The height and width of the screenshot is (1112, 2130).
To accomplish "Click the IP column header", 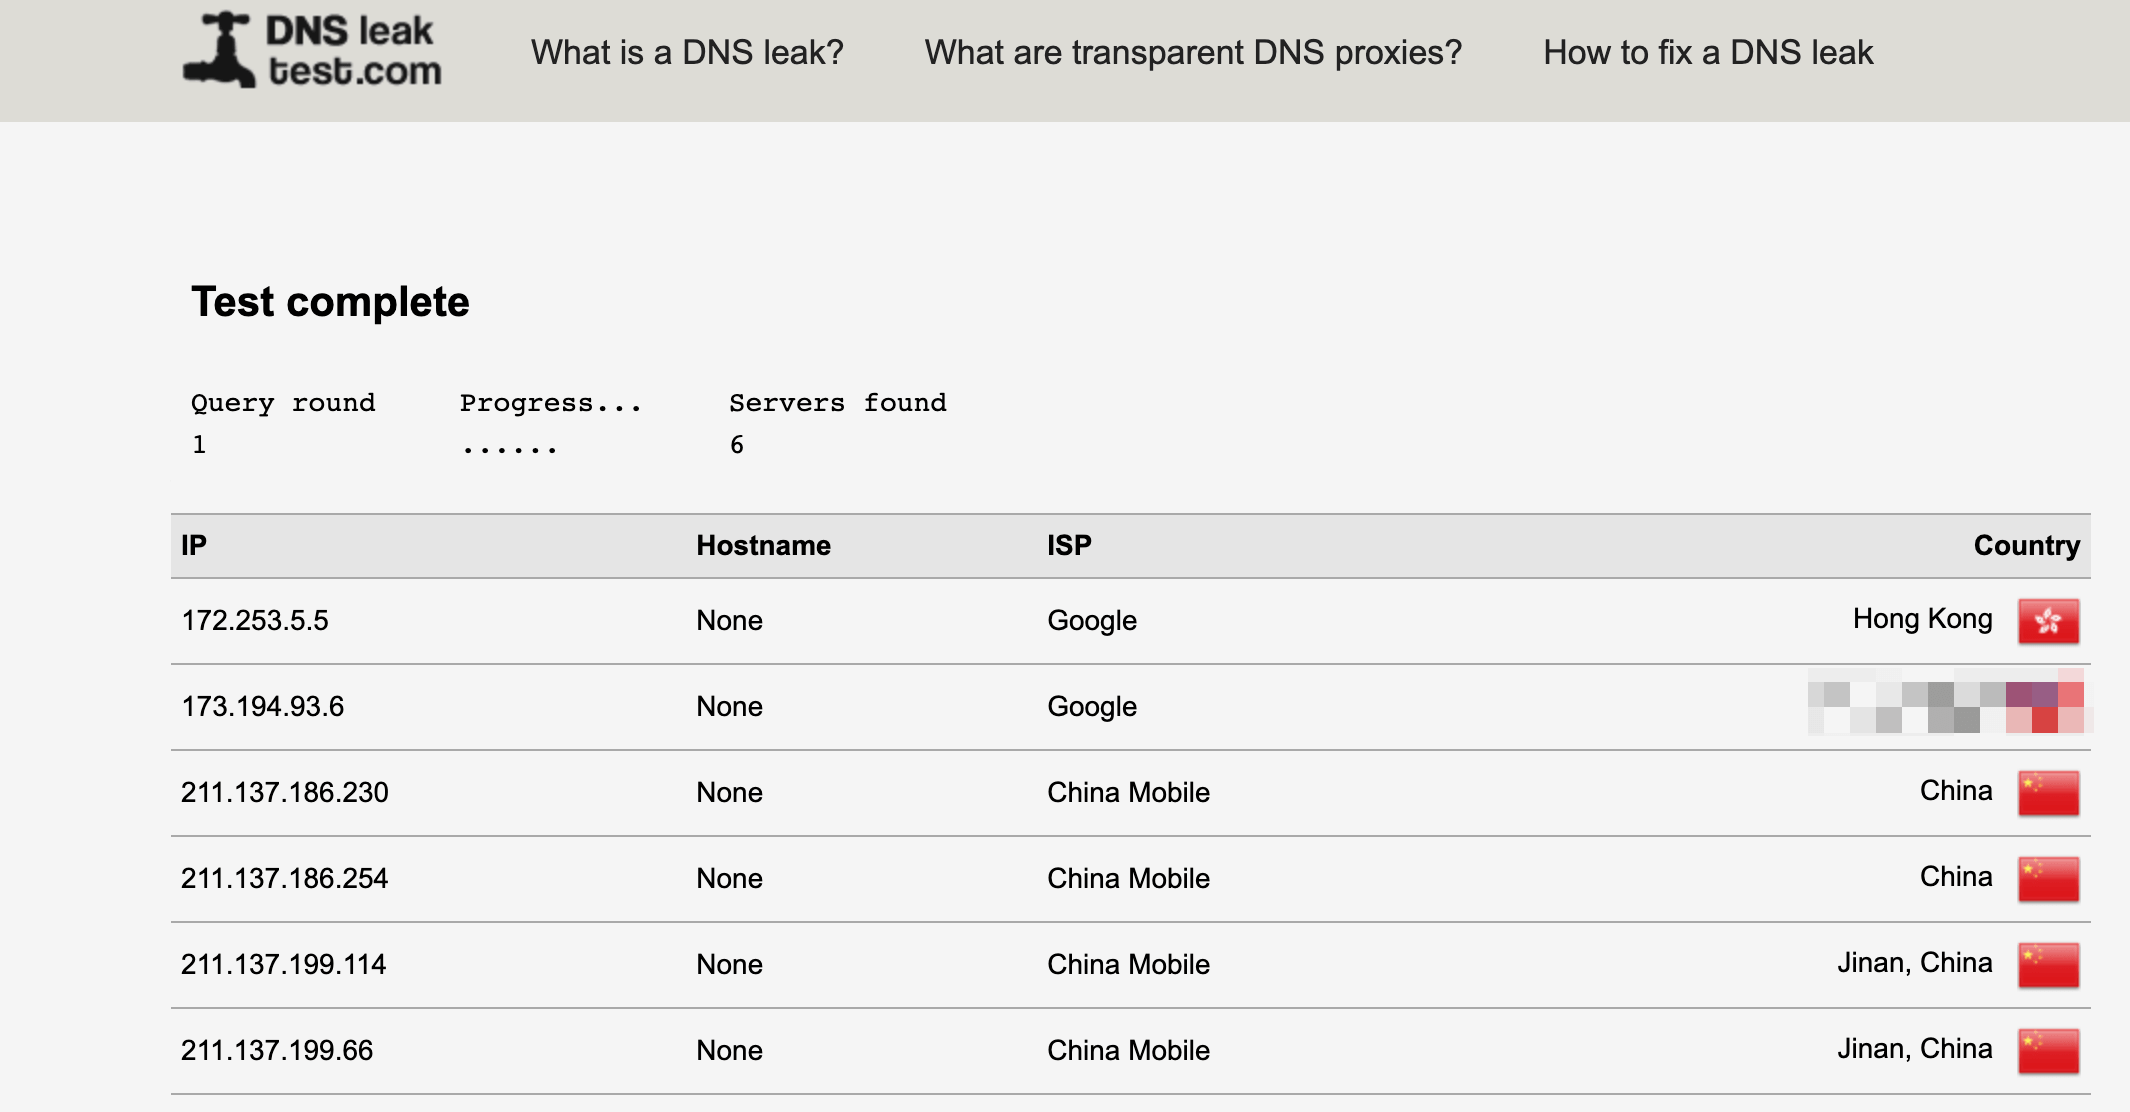I will (194, 545).
